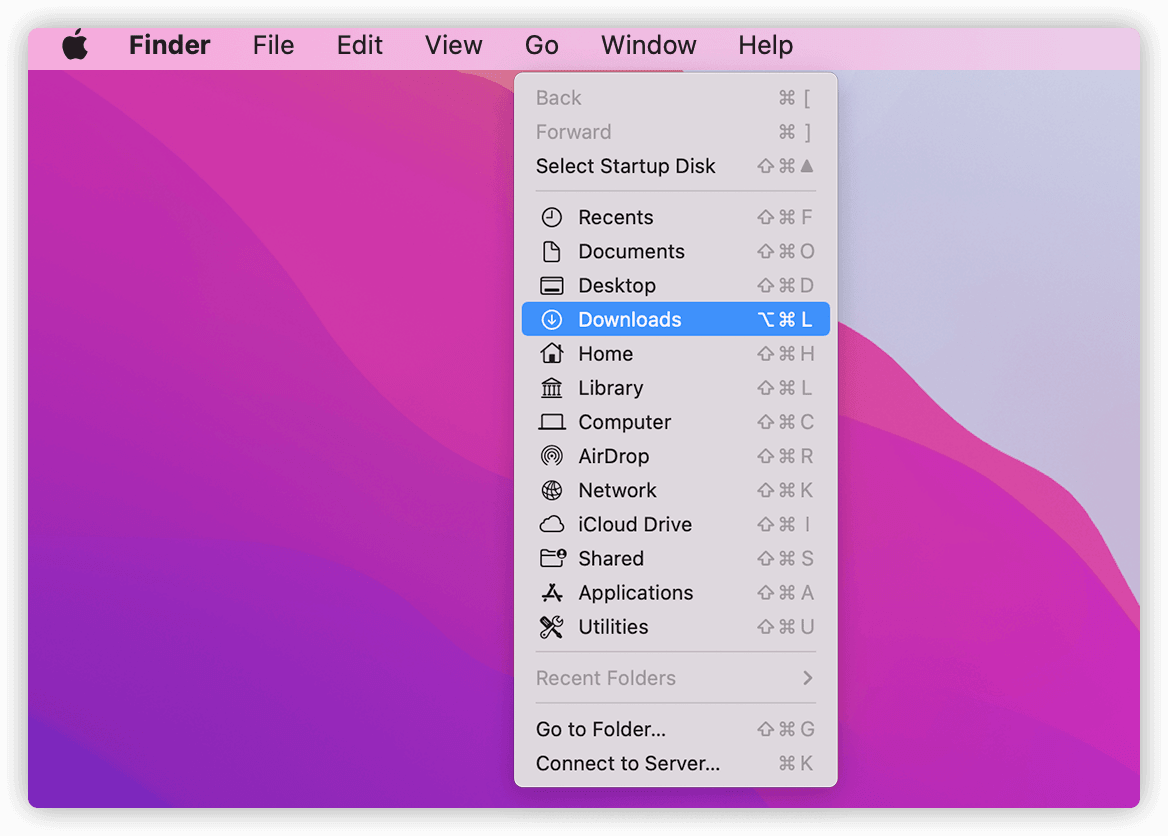Click the Network globe icon
This screenshot has width=1168, height=836.
tap(551, 490)
